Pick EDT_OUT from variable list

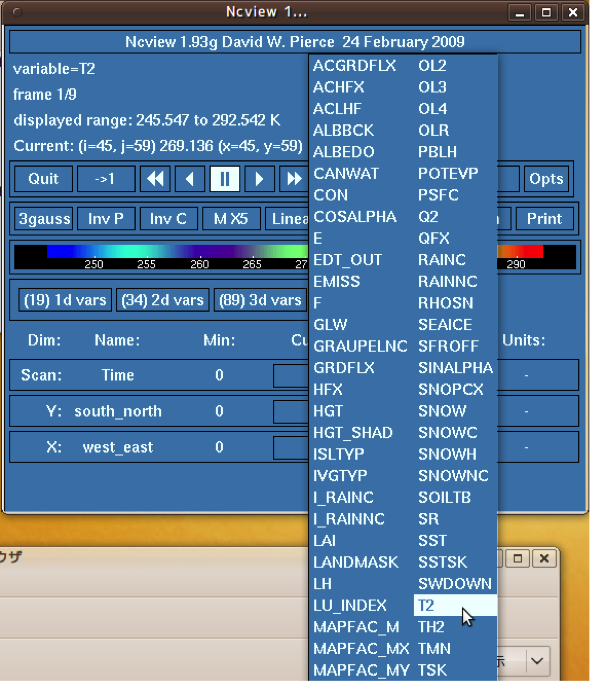click(348, 260)
